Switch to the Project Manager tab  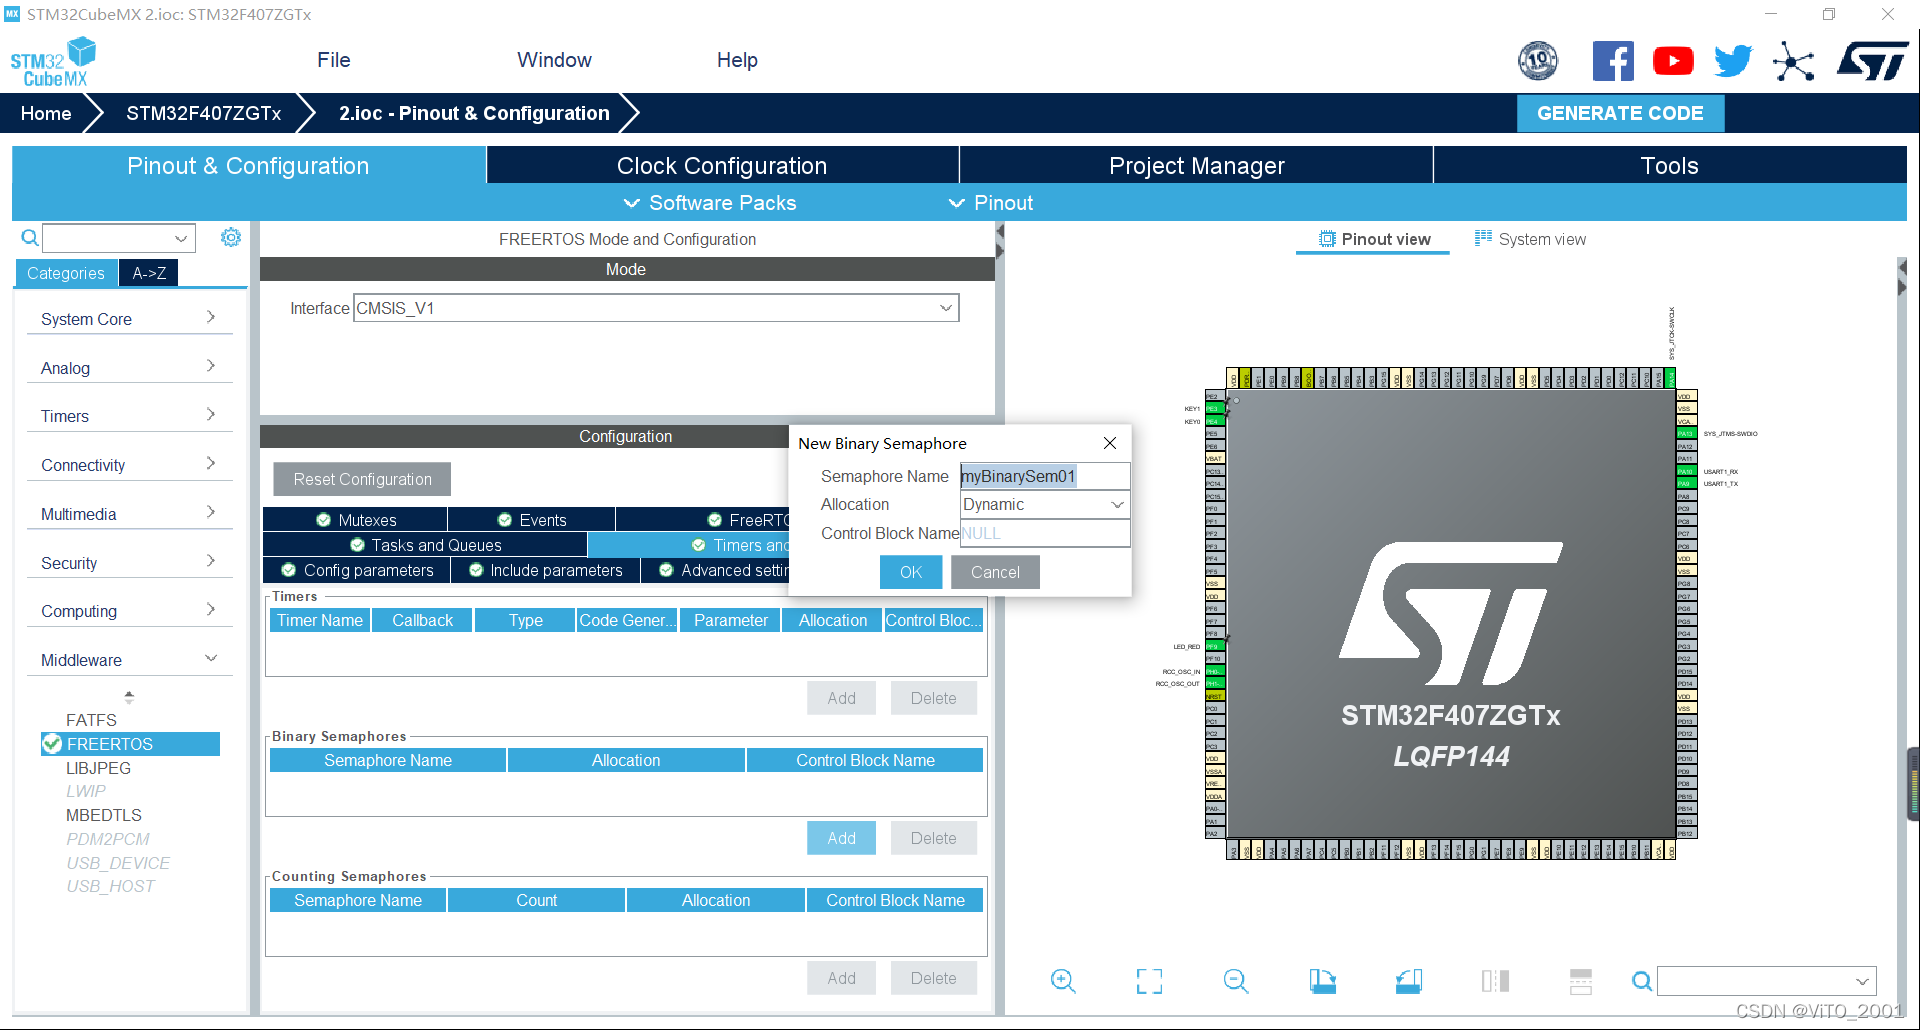pos(1196,165)
